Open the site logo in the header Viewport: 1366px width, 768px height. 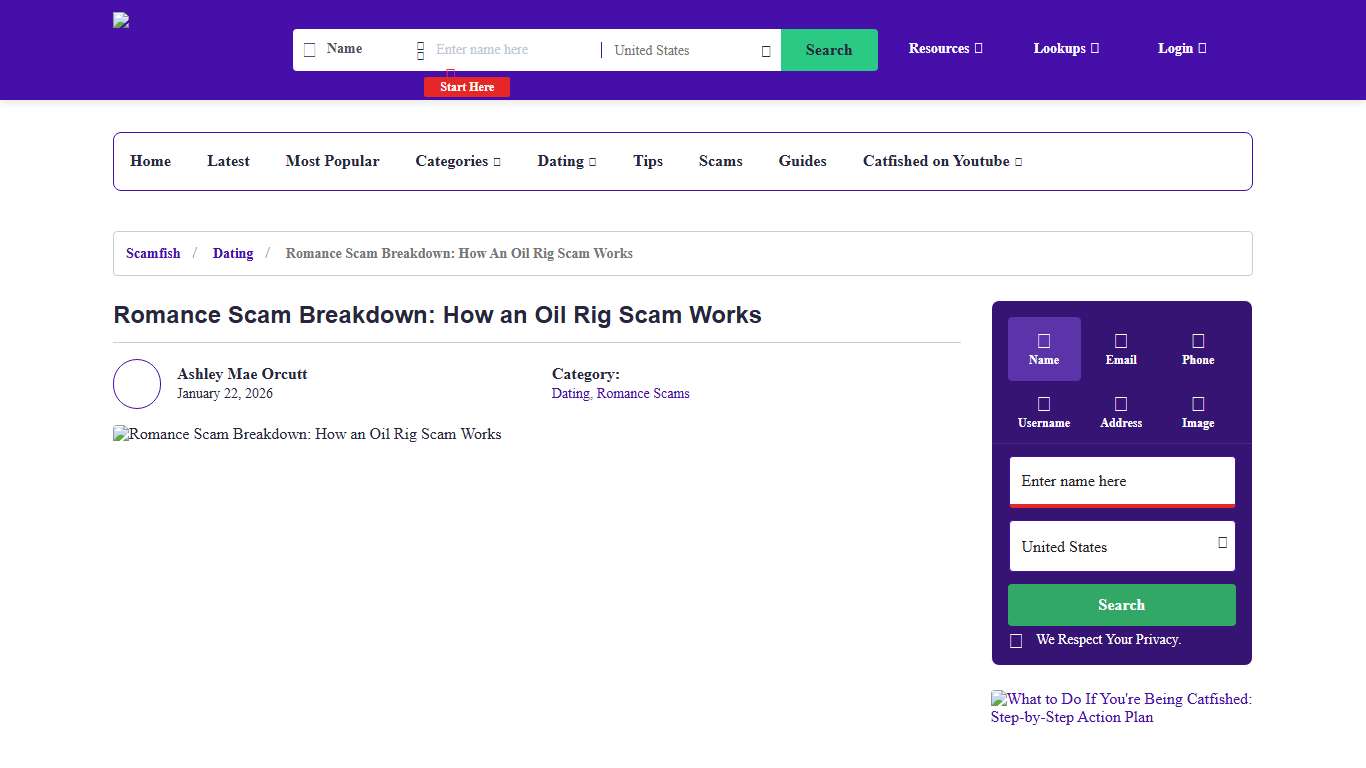[x=120, y=19]
